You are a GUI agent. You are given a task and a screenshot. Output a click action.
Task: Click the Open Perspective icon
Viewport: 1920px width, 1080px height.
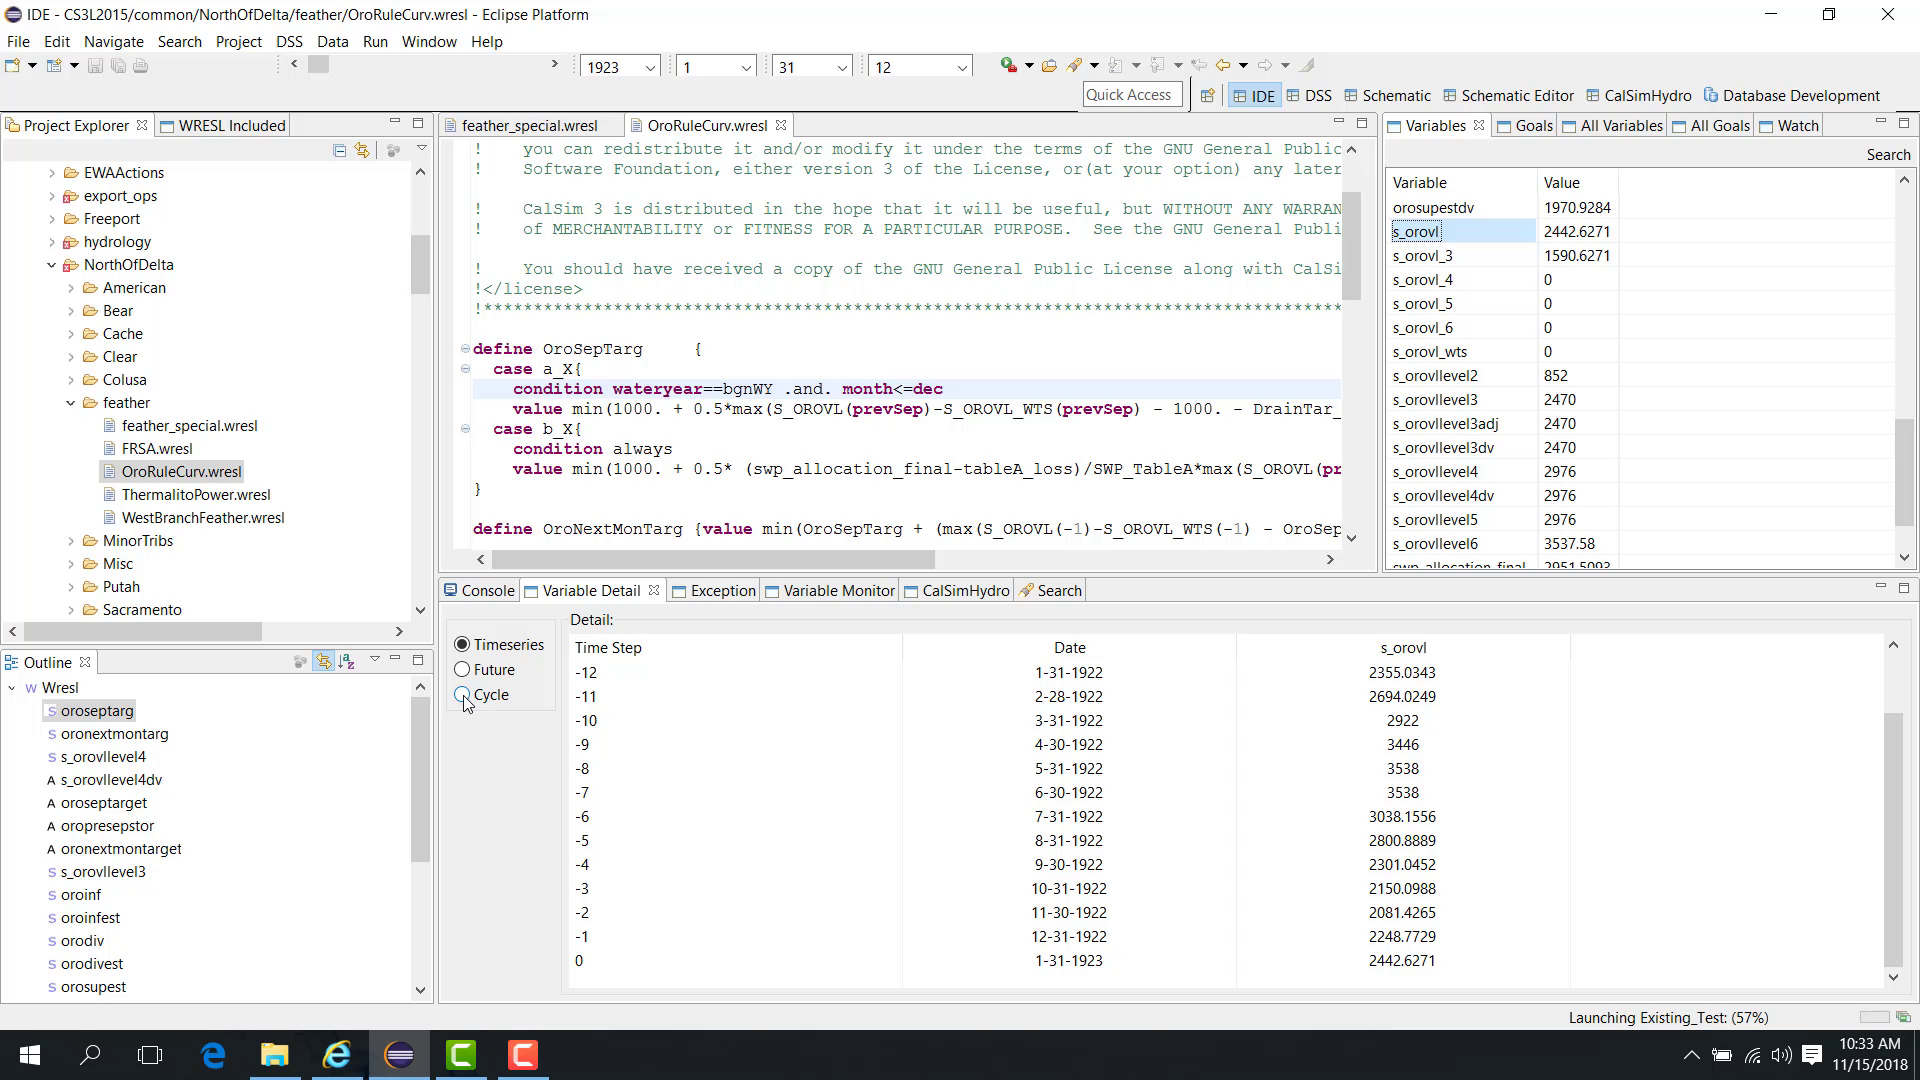pos(1207,96)
